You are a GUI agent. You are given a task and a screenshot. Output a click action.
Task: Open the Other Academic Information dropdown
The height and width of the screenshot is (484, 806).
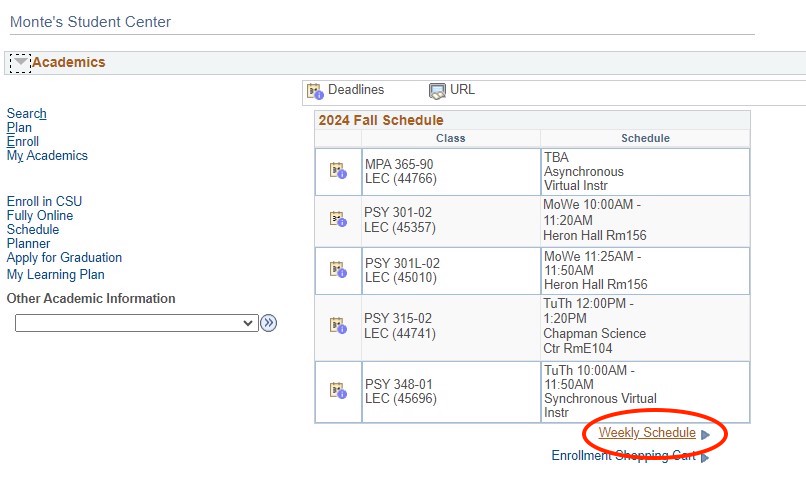tap(136, 323)
